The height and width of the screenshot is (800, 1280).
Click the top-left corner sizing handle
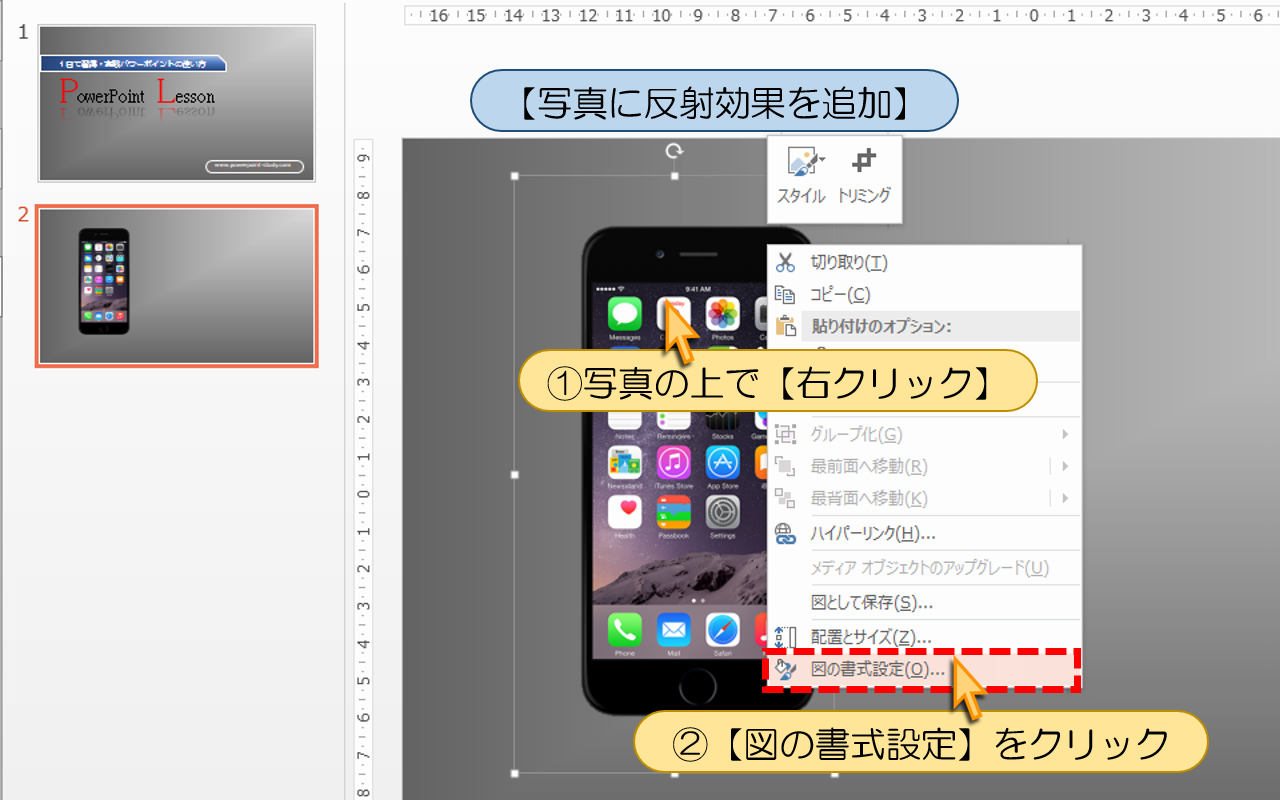tap(515, 176)
